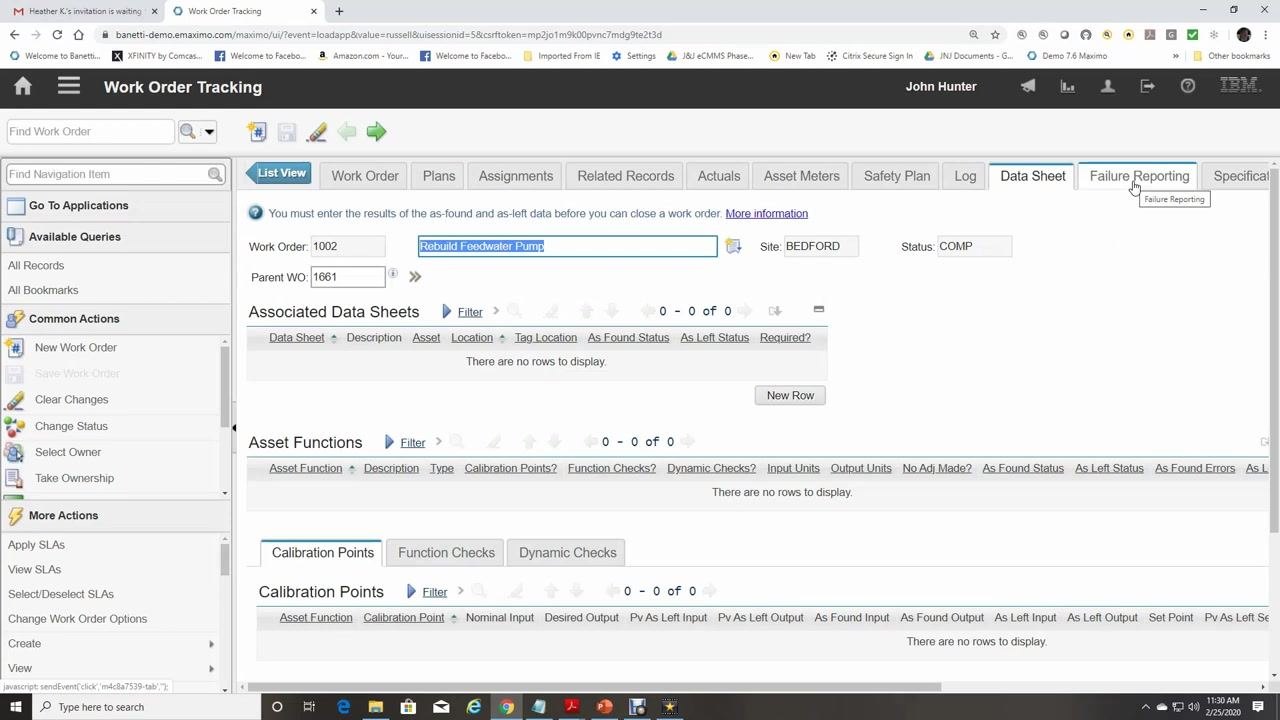Click the Find Work Order input field
Image resolution: width=1280 pixels, height=720 pixels.
90,132
